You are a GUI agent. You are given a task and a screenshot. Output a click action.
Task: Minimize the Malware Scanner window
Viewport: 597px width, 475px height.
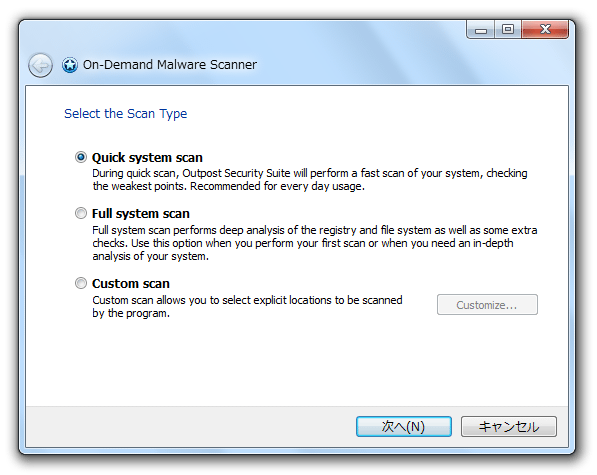coord(481,30)
